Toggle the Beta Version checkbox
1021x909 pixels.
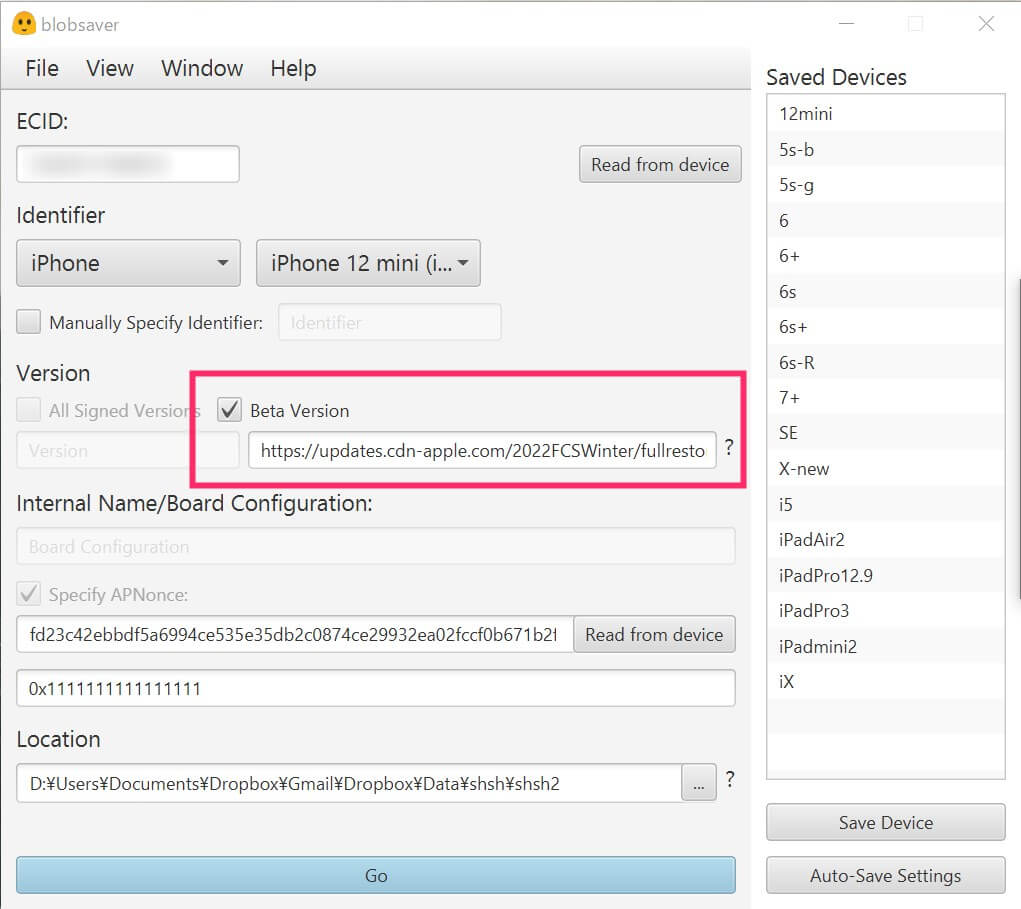[230, 410]
